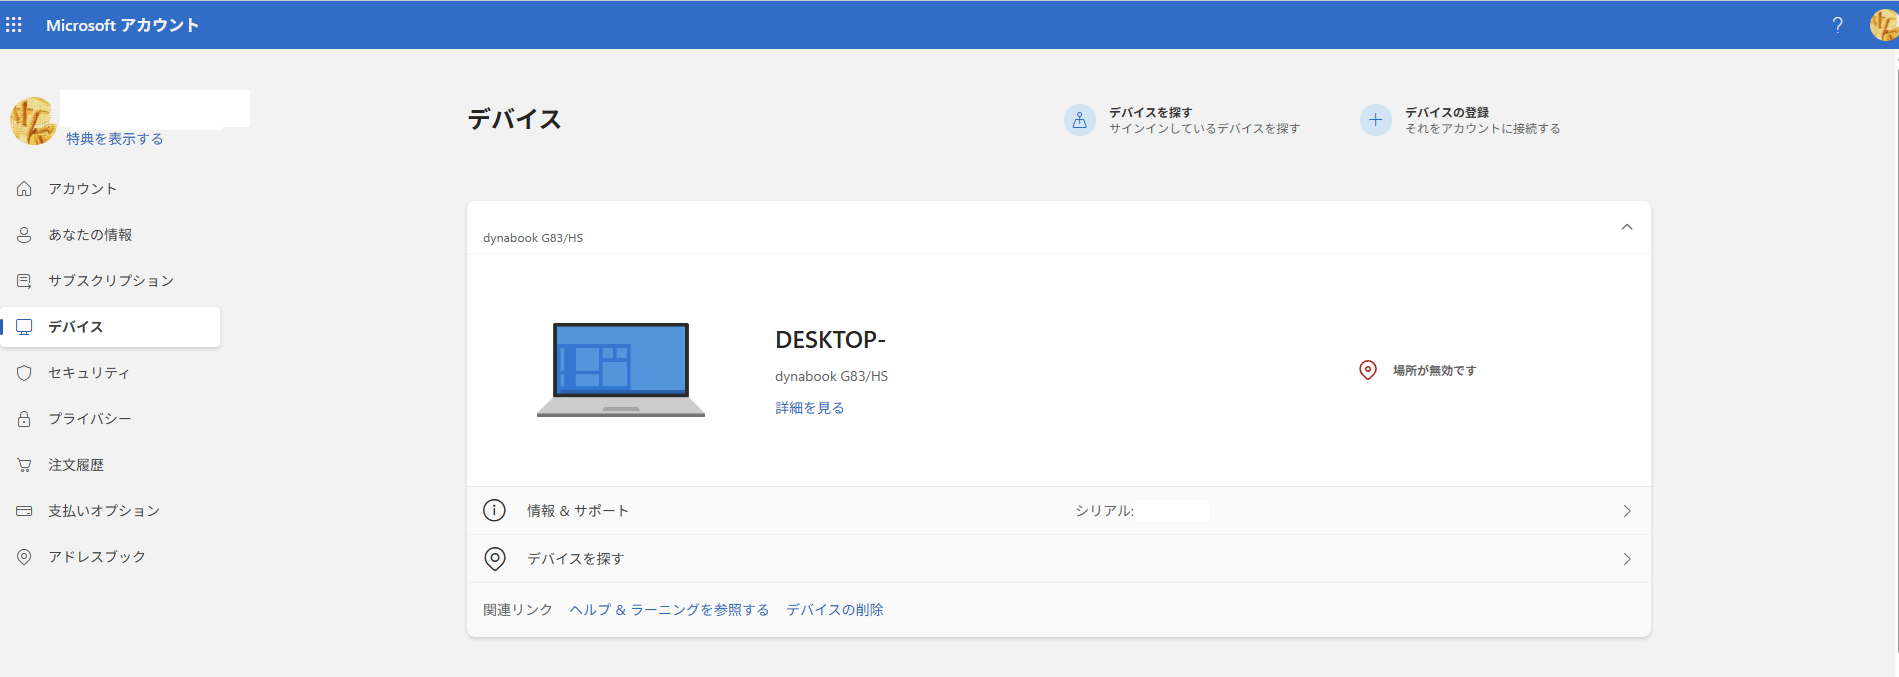The height and width of the screenshot is (677, 1899).
Task: Click the plus icon for デバイスの登録
Action: [1376, 120]
